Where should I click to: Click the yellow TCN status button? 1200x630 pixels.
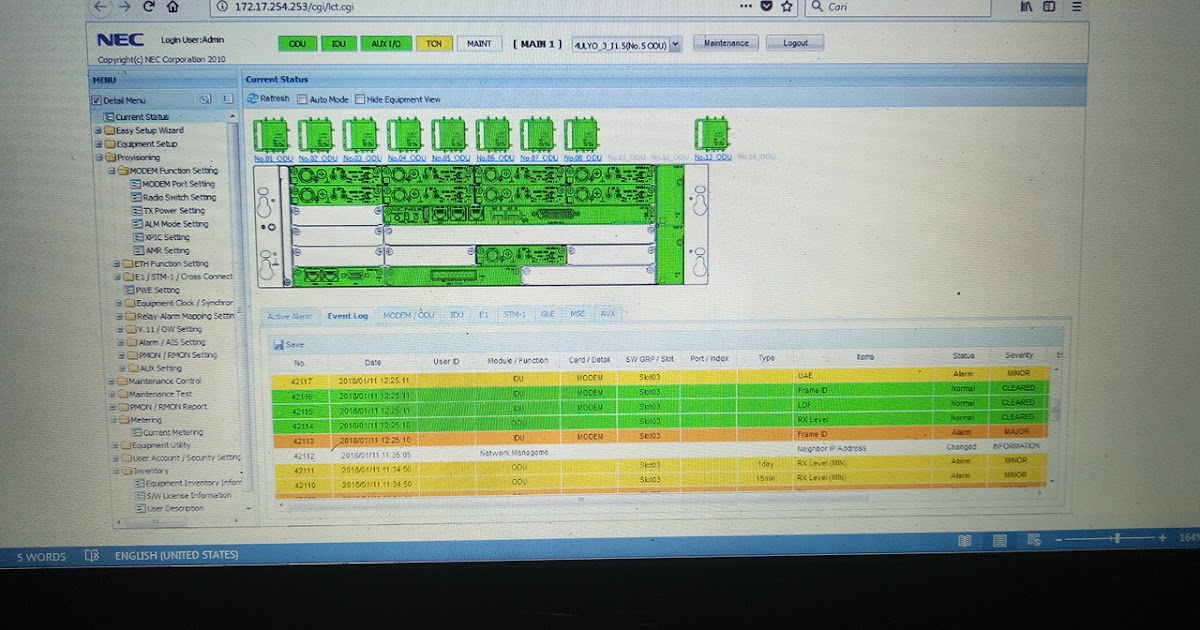point(434,44)
